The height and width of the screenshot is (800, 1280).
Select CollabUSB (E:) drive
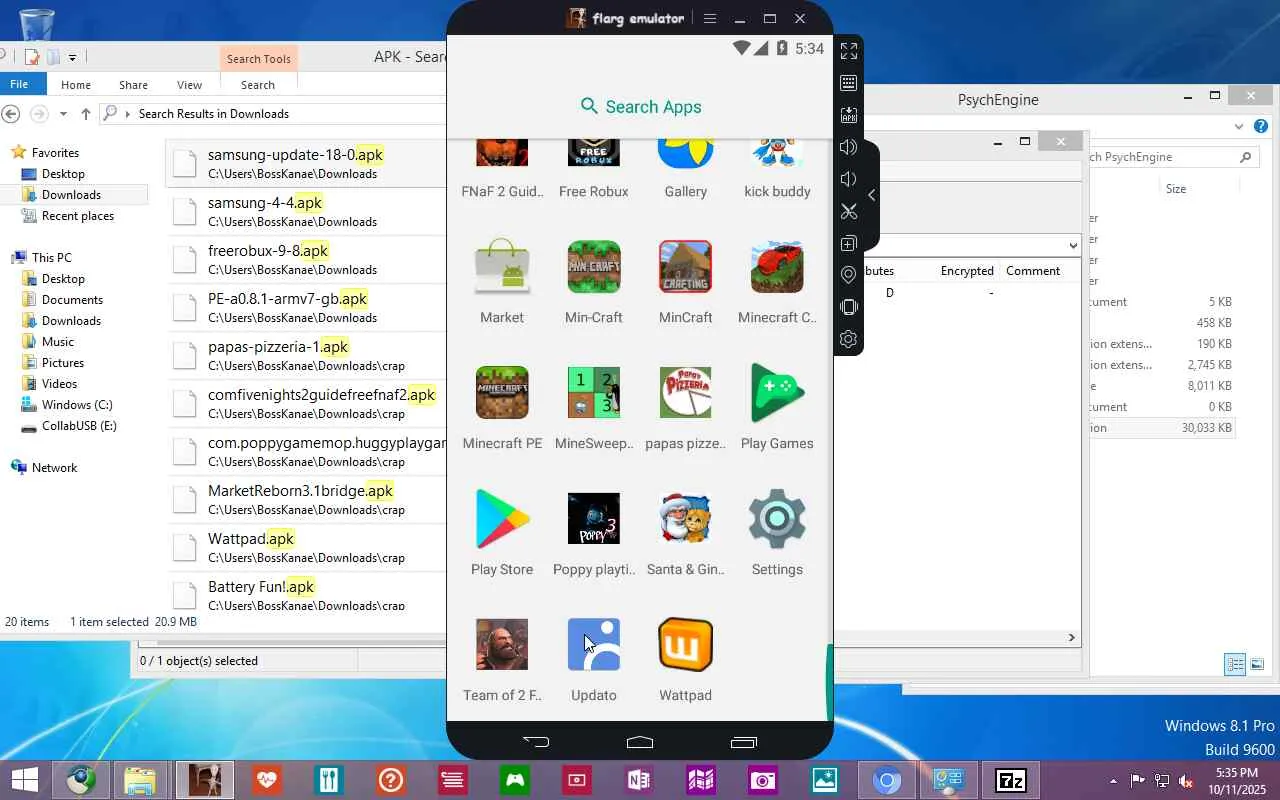(79, 426)
